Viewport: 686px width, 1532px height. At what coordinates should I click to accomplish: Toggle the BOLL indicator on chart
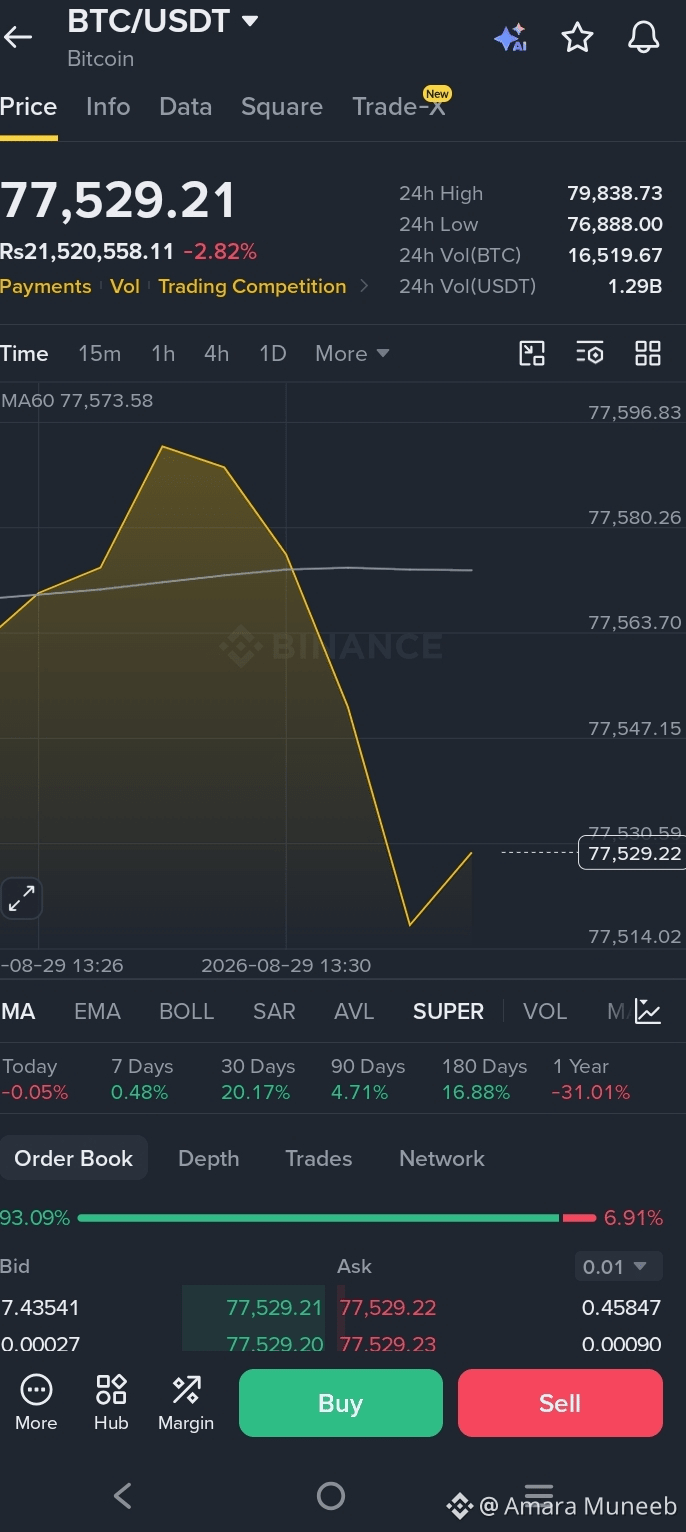point(187,1011)
